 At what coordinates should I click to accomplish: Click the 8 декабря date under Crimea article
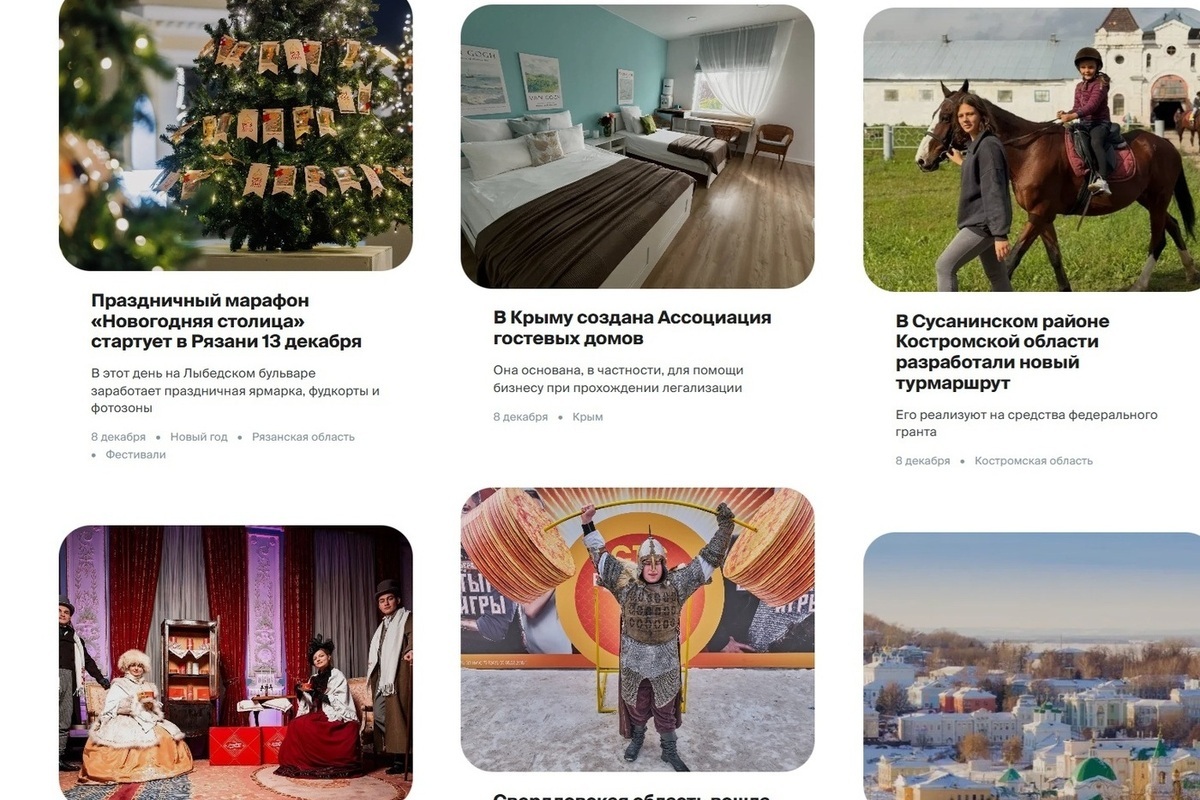(520, 417)
